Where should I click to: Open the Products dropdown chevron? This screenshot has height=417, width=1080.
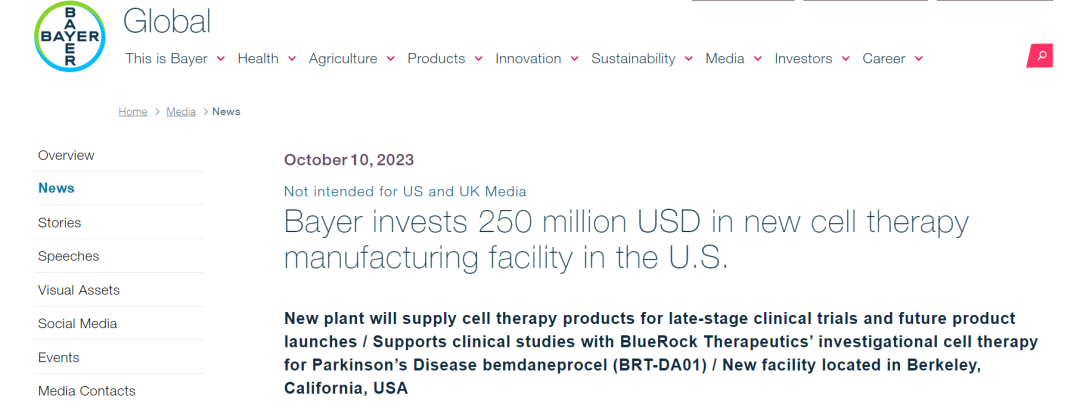(479, 59)
